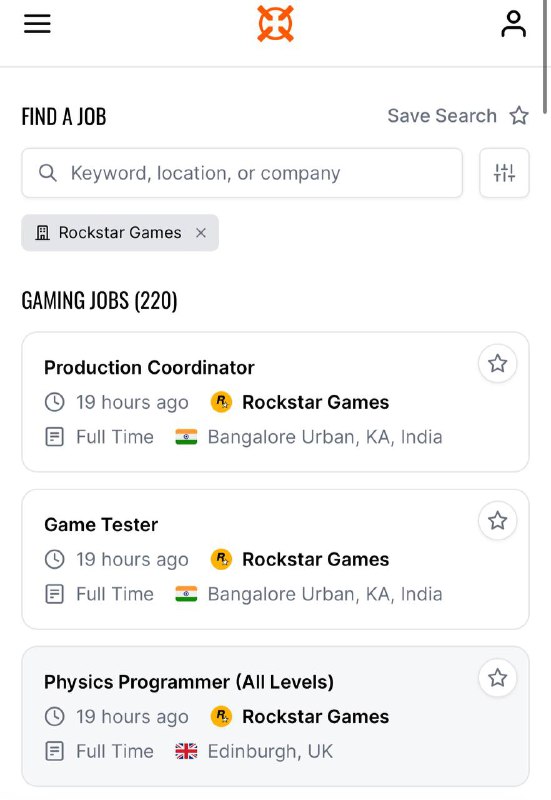Click Rockstar Games logo in Production Coordinator card

coord(221,402)
